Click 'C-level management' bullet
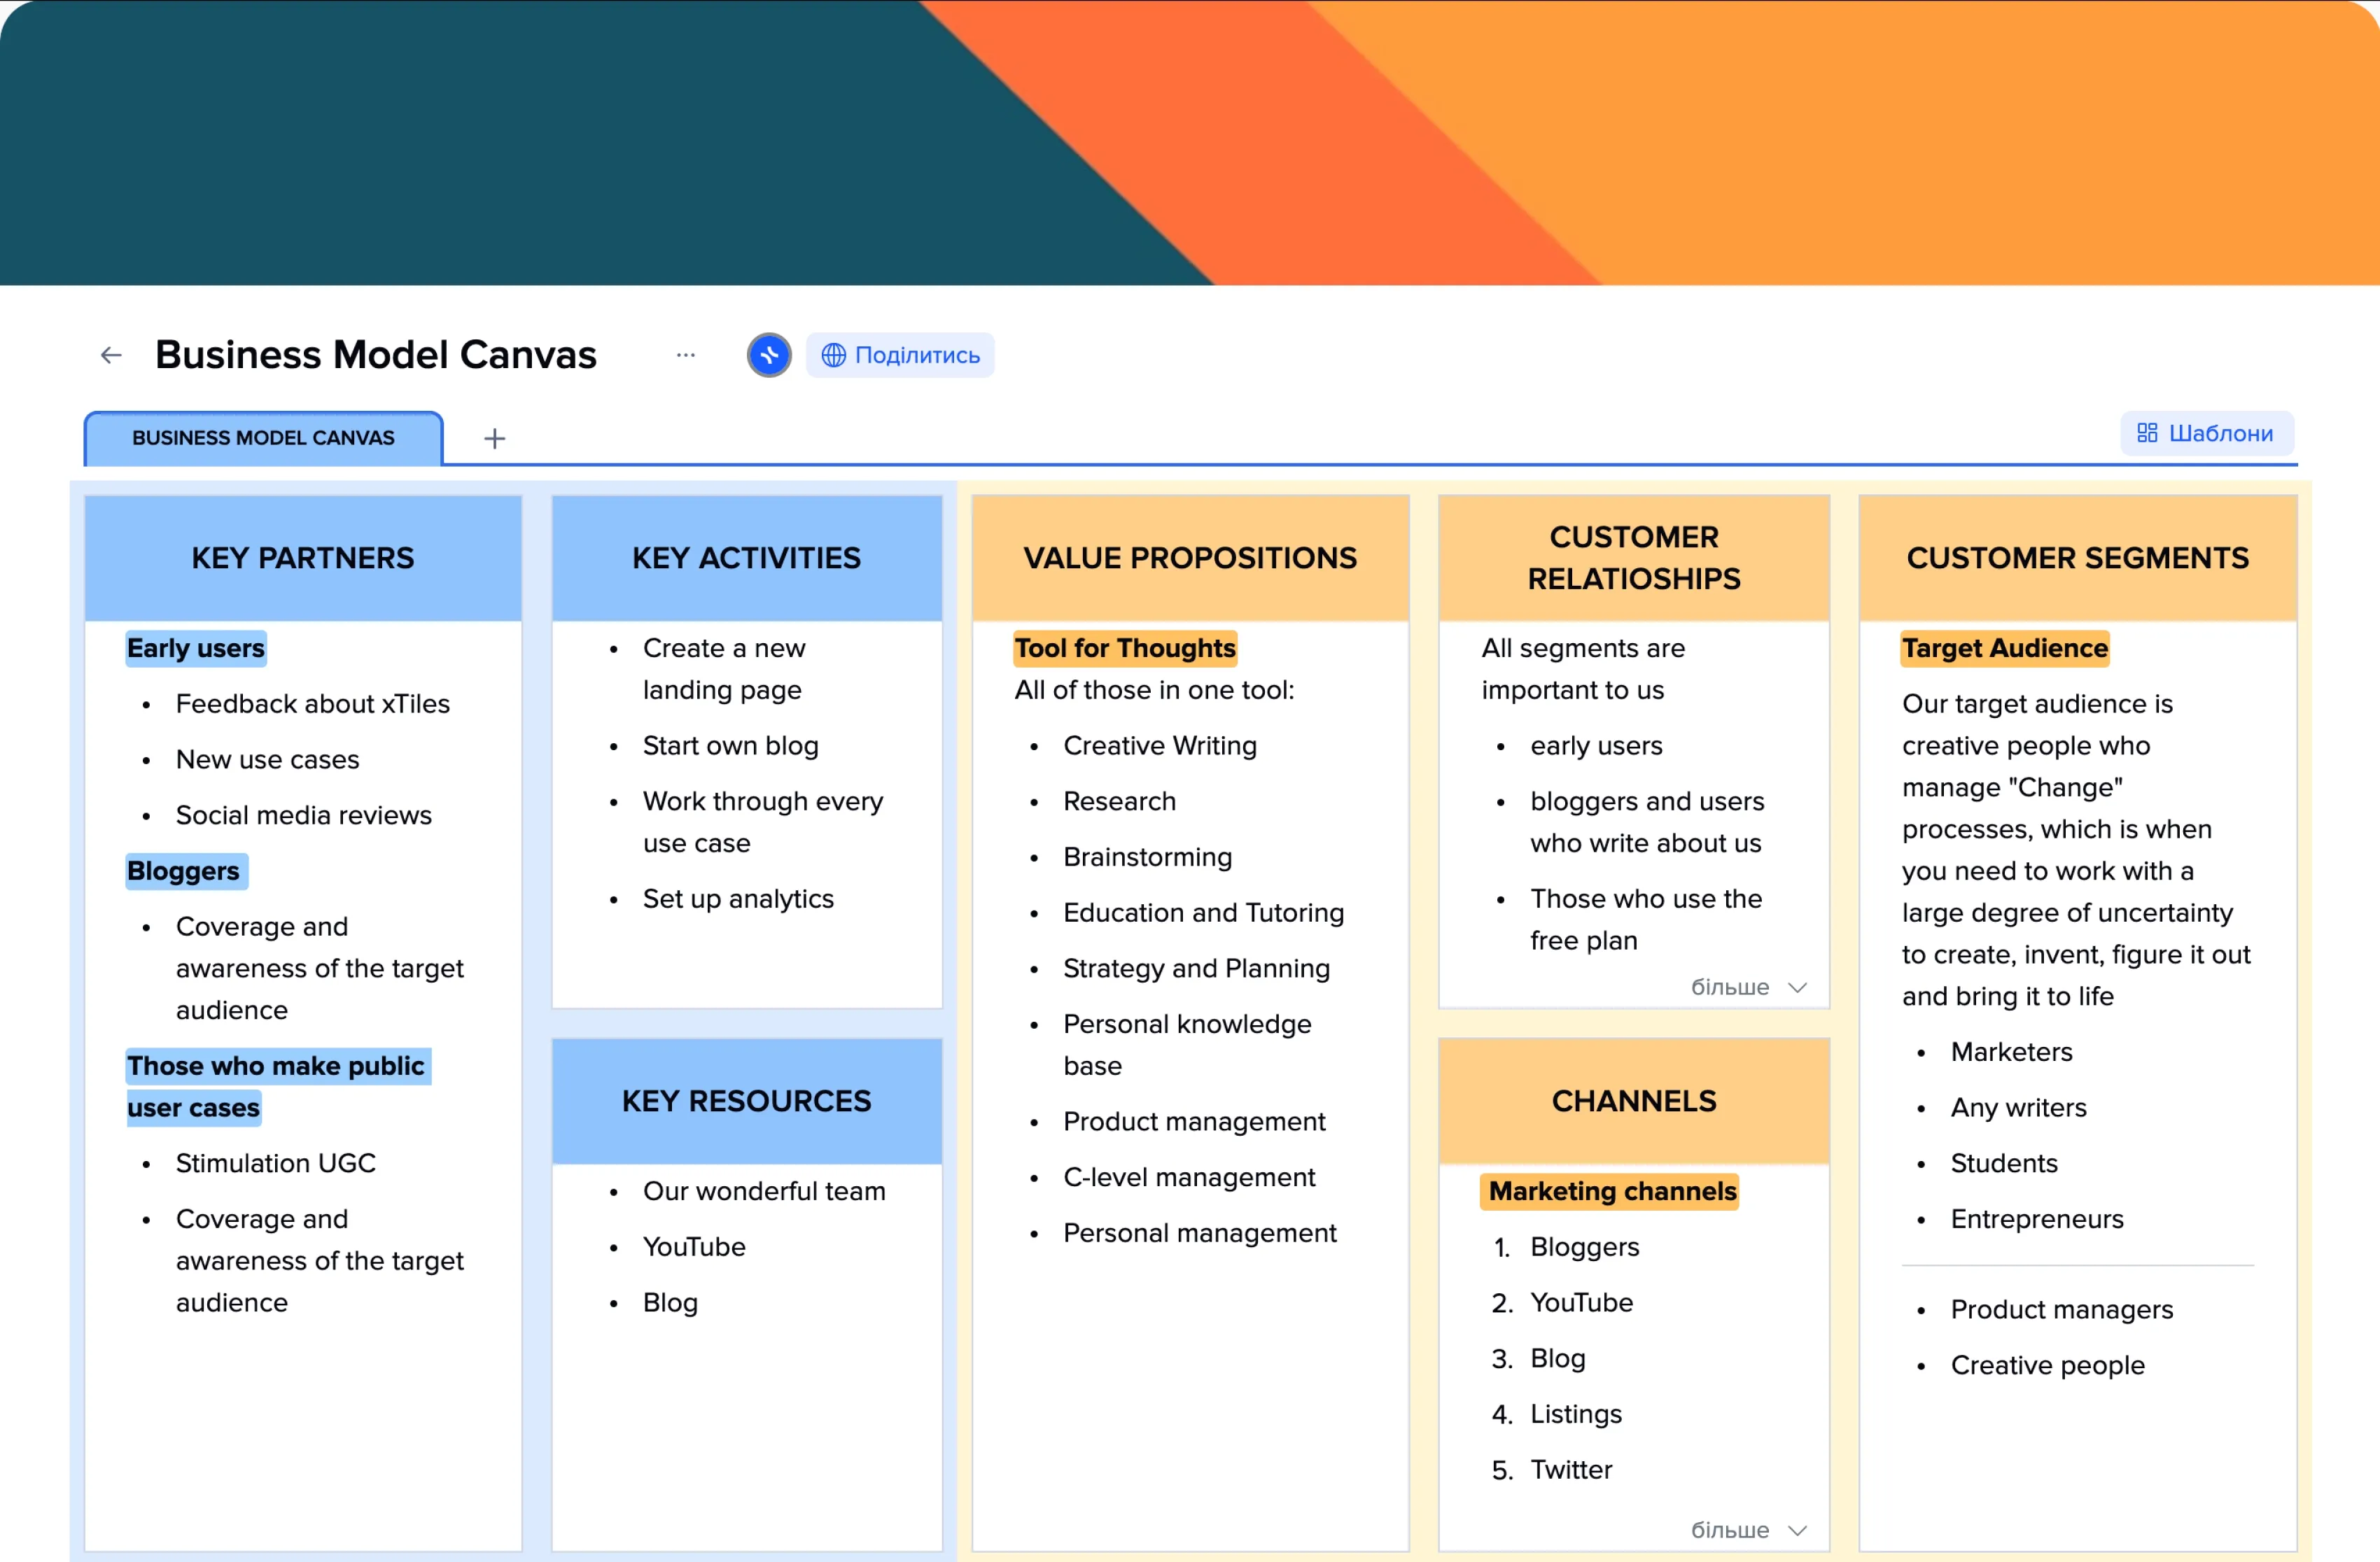2380x1562 pixels. click(x=1189, y=1178)
